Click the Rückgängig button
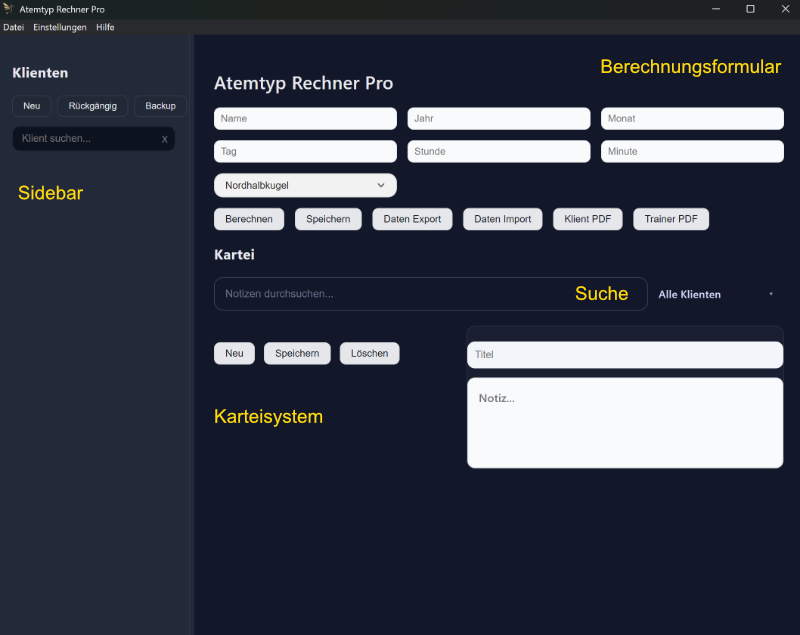The width and height of the screenshot is (800, 635). (93, 106)
